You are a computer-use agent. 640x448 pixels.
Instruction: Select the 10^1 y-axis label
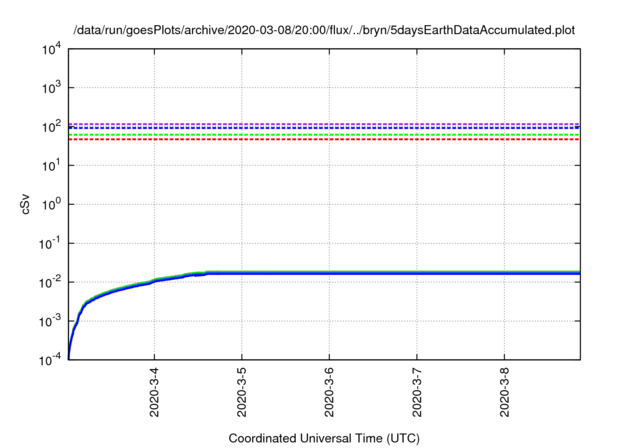pyautogui.click(x=52, y=165)
